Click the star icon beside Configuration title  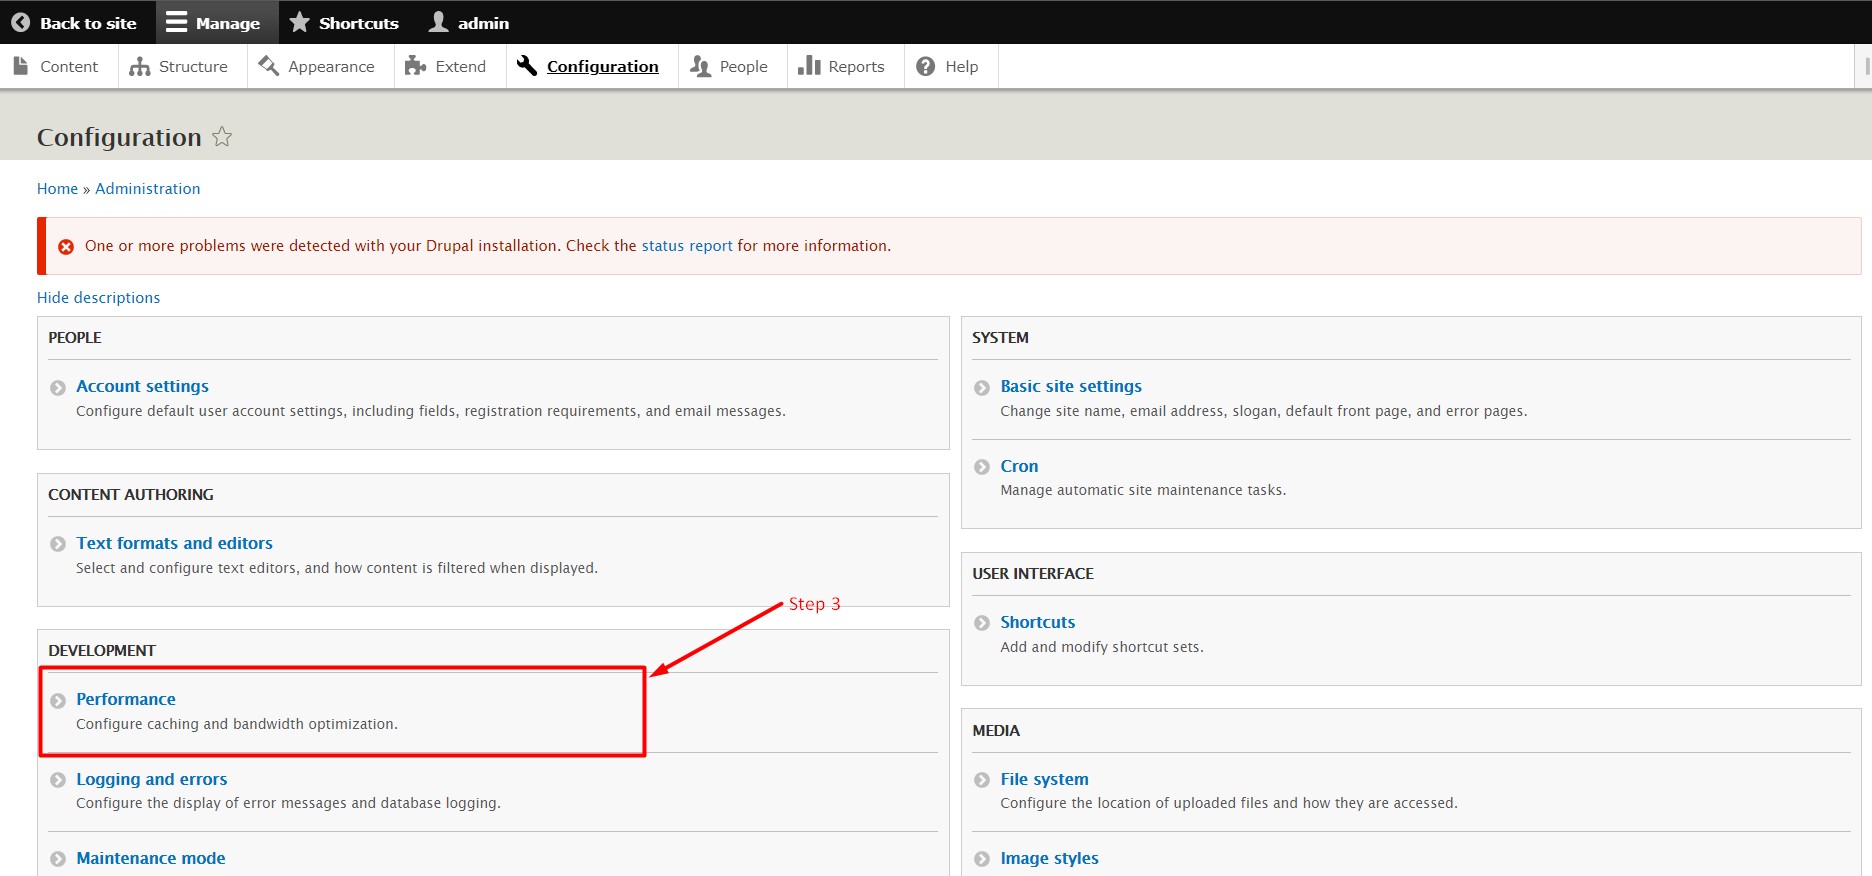click(222, 137)
